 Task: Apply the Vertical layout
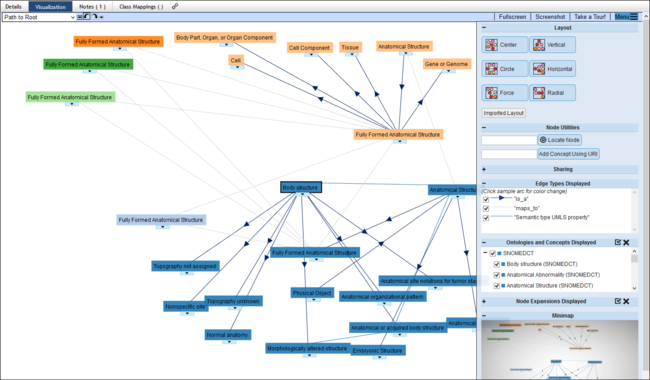pos(552,45)
